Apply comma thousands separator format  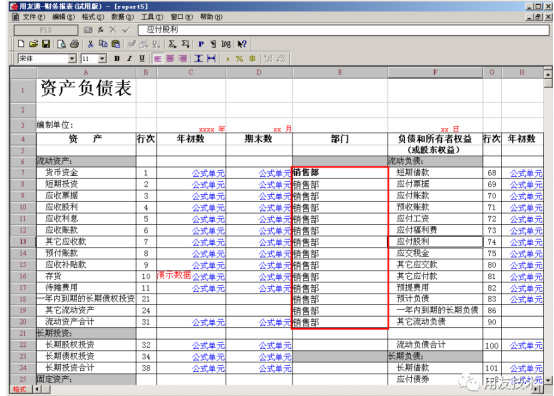pos(227,59)
